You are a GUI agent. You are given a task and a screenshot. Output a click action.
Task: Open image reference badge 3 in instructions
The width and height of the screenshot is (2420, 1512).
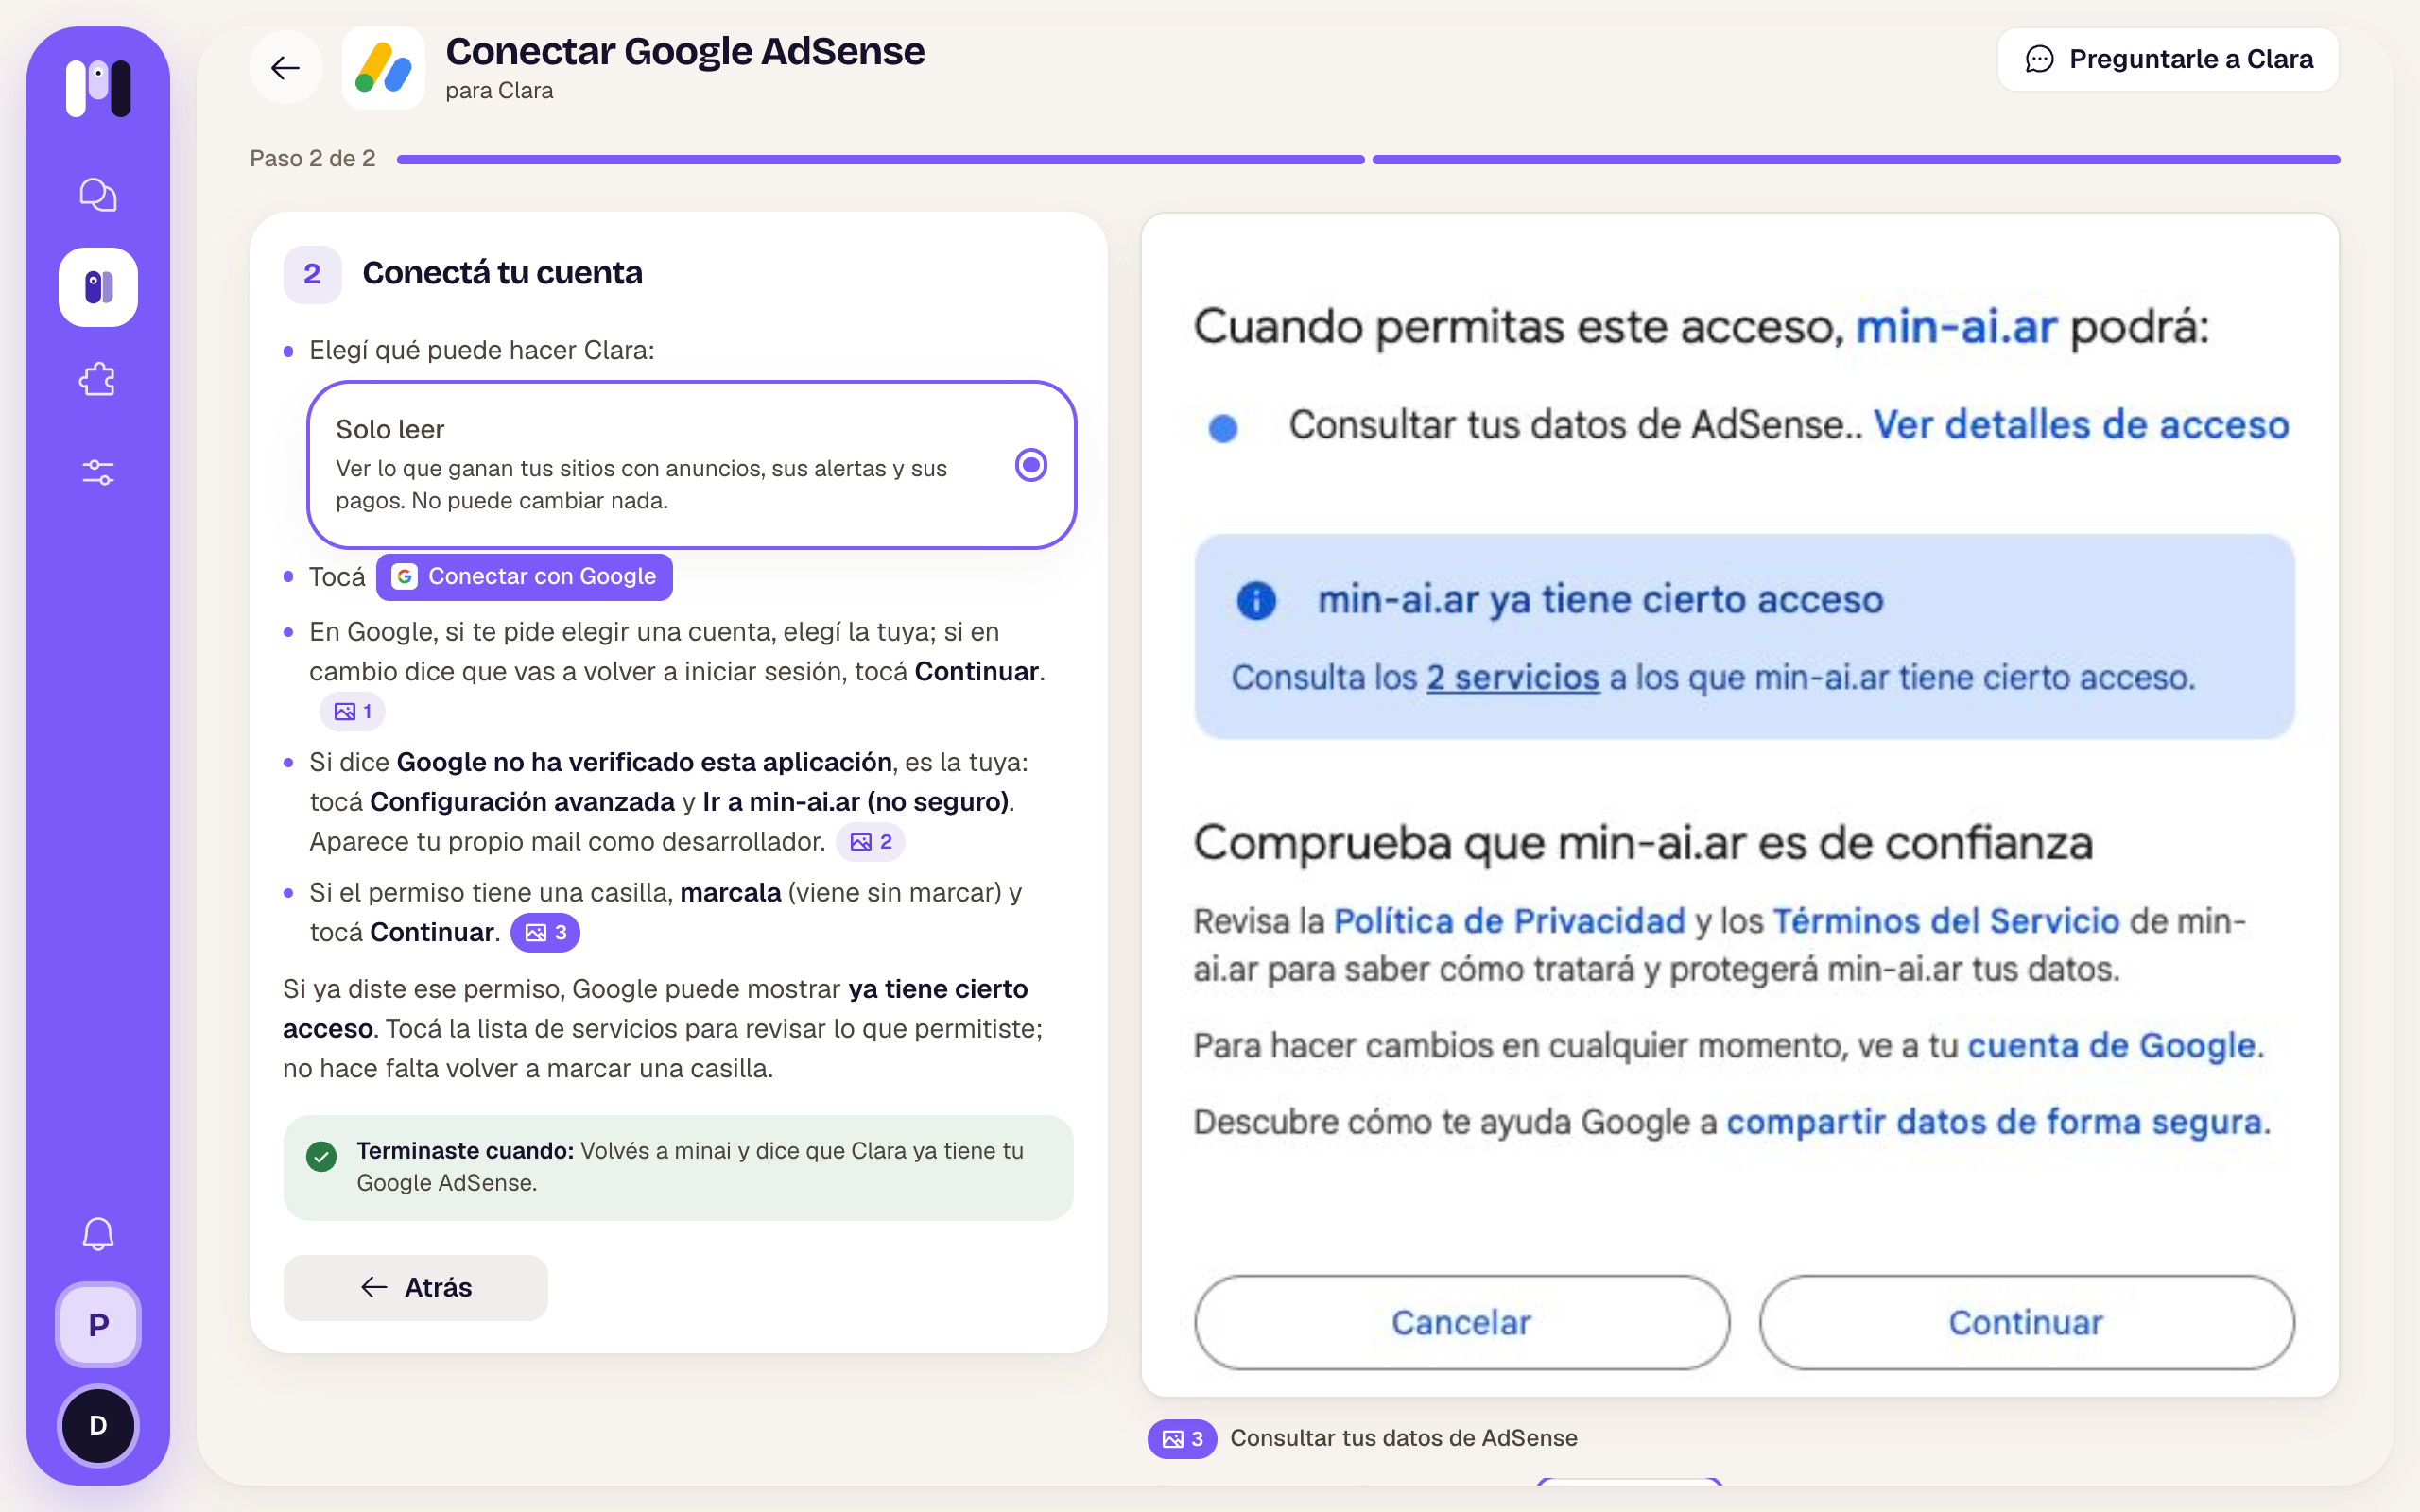[545, 932]
